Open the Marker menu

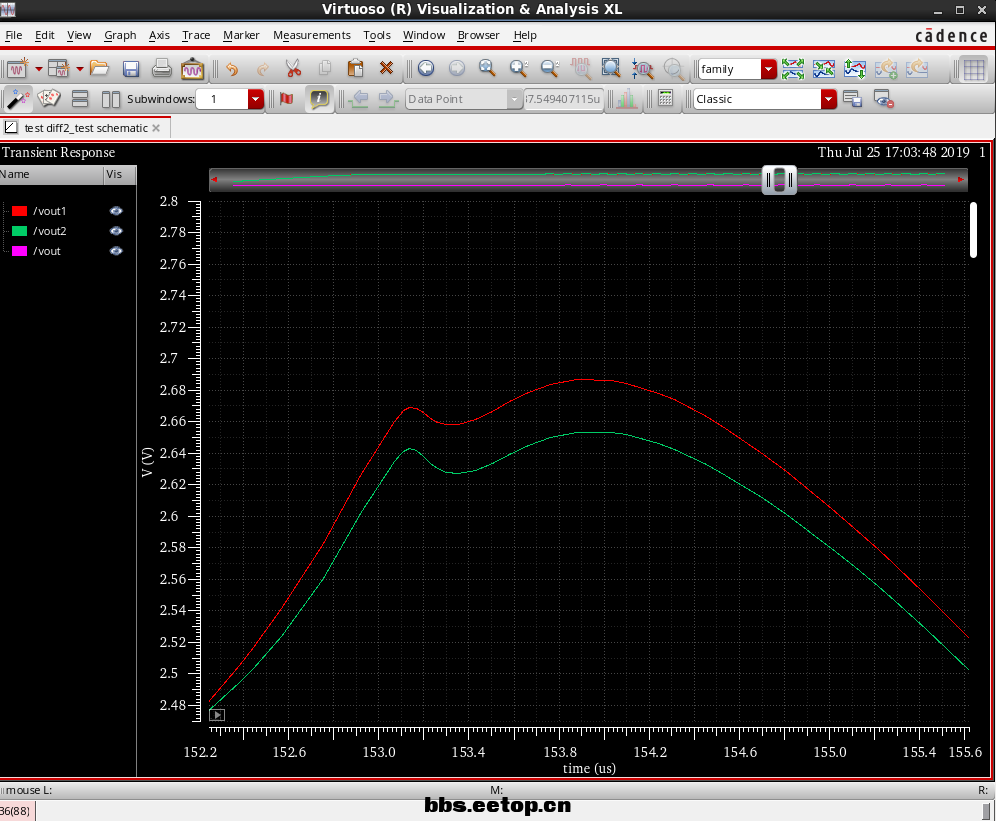coord(241,35)
